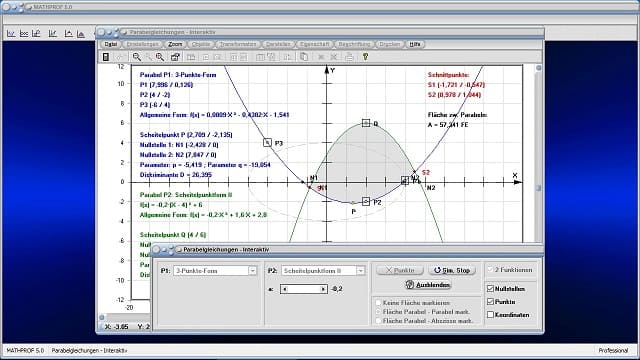Click the copy icon in plot toolbar

[x=304, y=57]
